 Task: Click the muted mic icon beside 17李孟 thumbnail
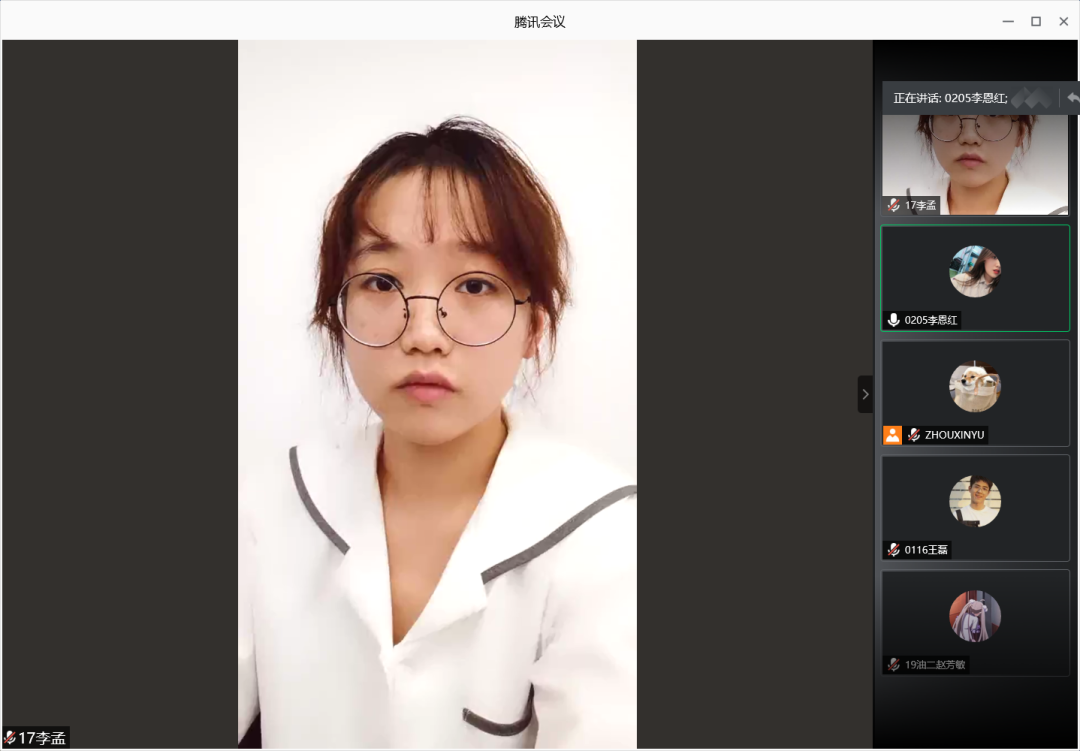click(x=894, y=205)
